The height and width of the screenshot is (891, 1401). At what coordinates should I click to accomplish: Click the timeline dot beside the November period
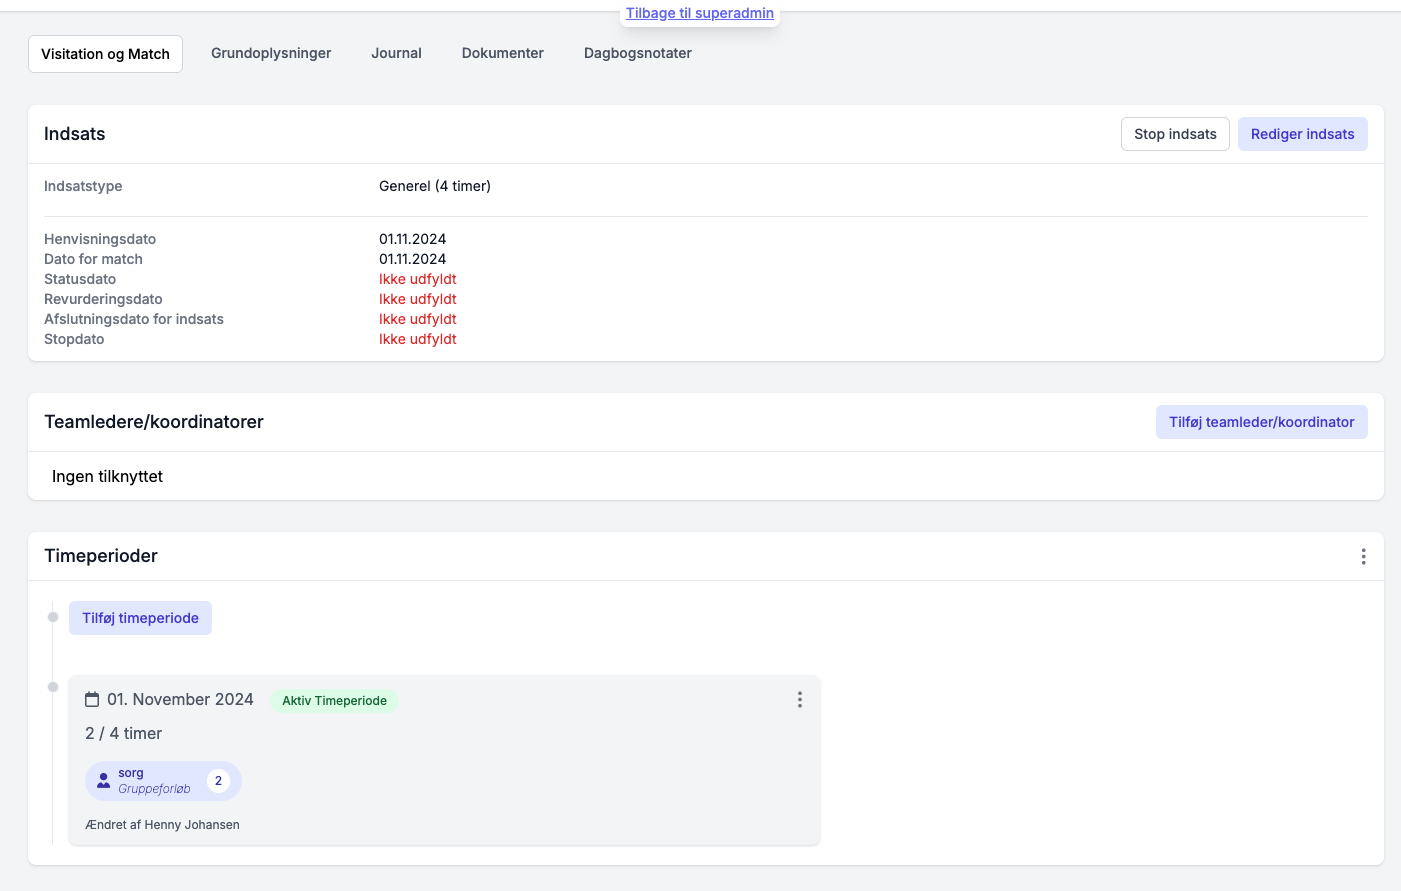pyautogui.click(x=53, y=687)
